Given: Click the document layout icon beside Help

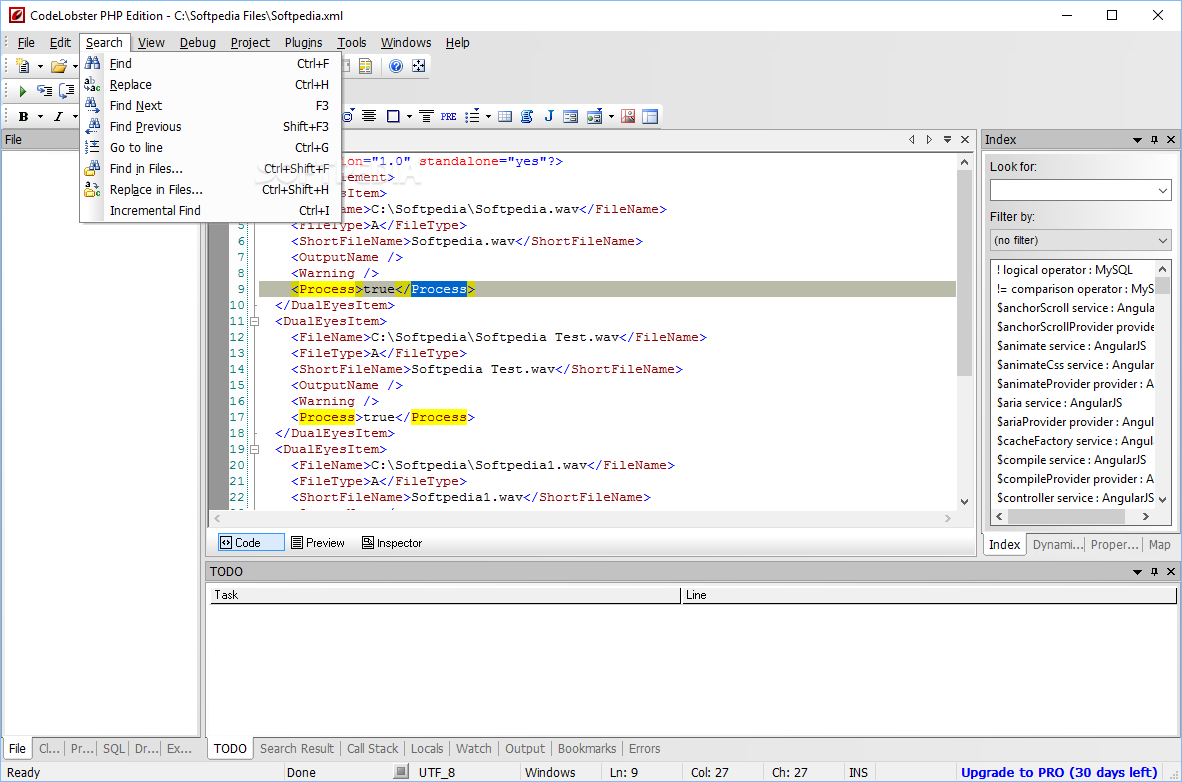Looking at the screenshot, I should tap(366, 66).
